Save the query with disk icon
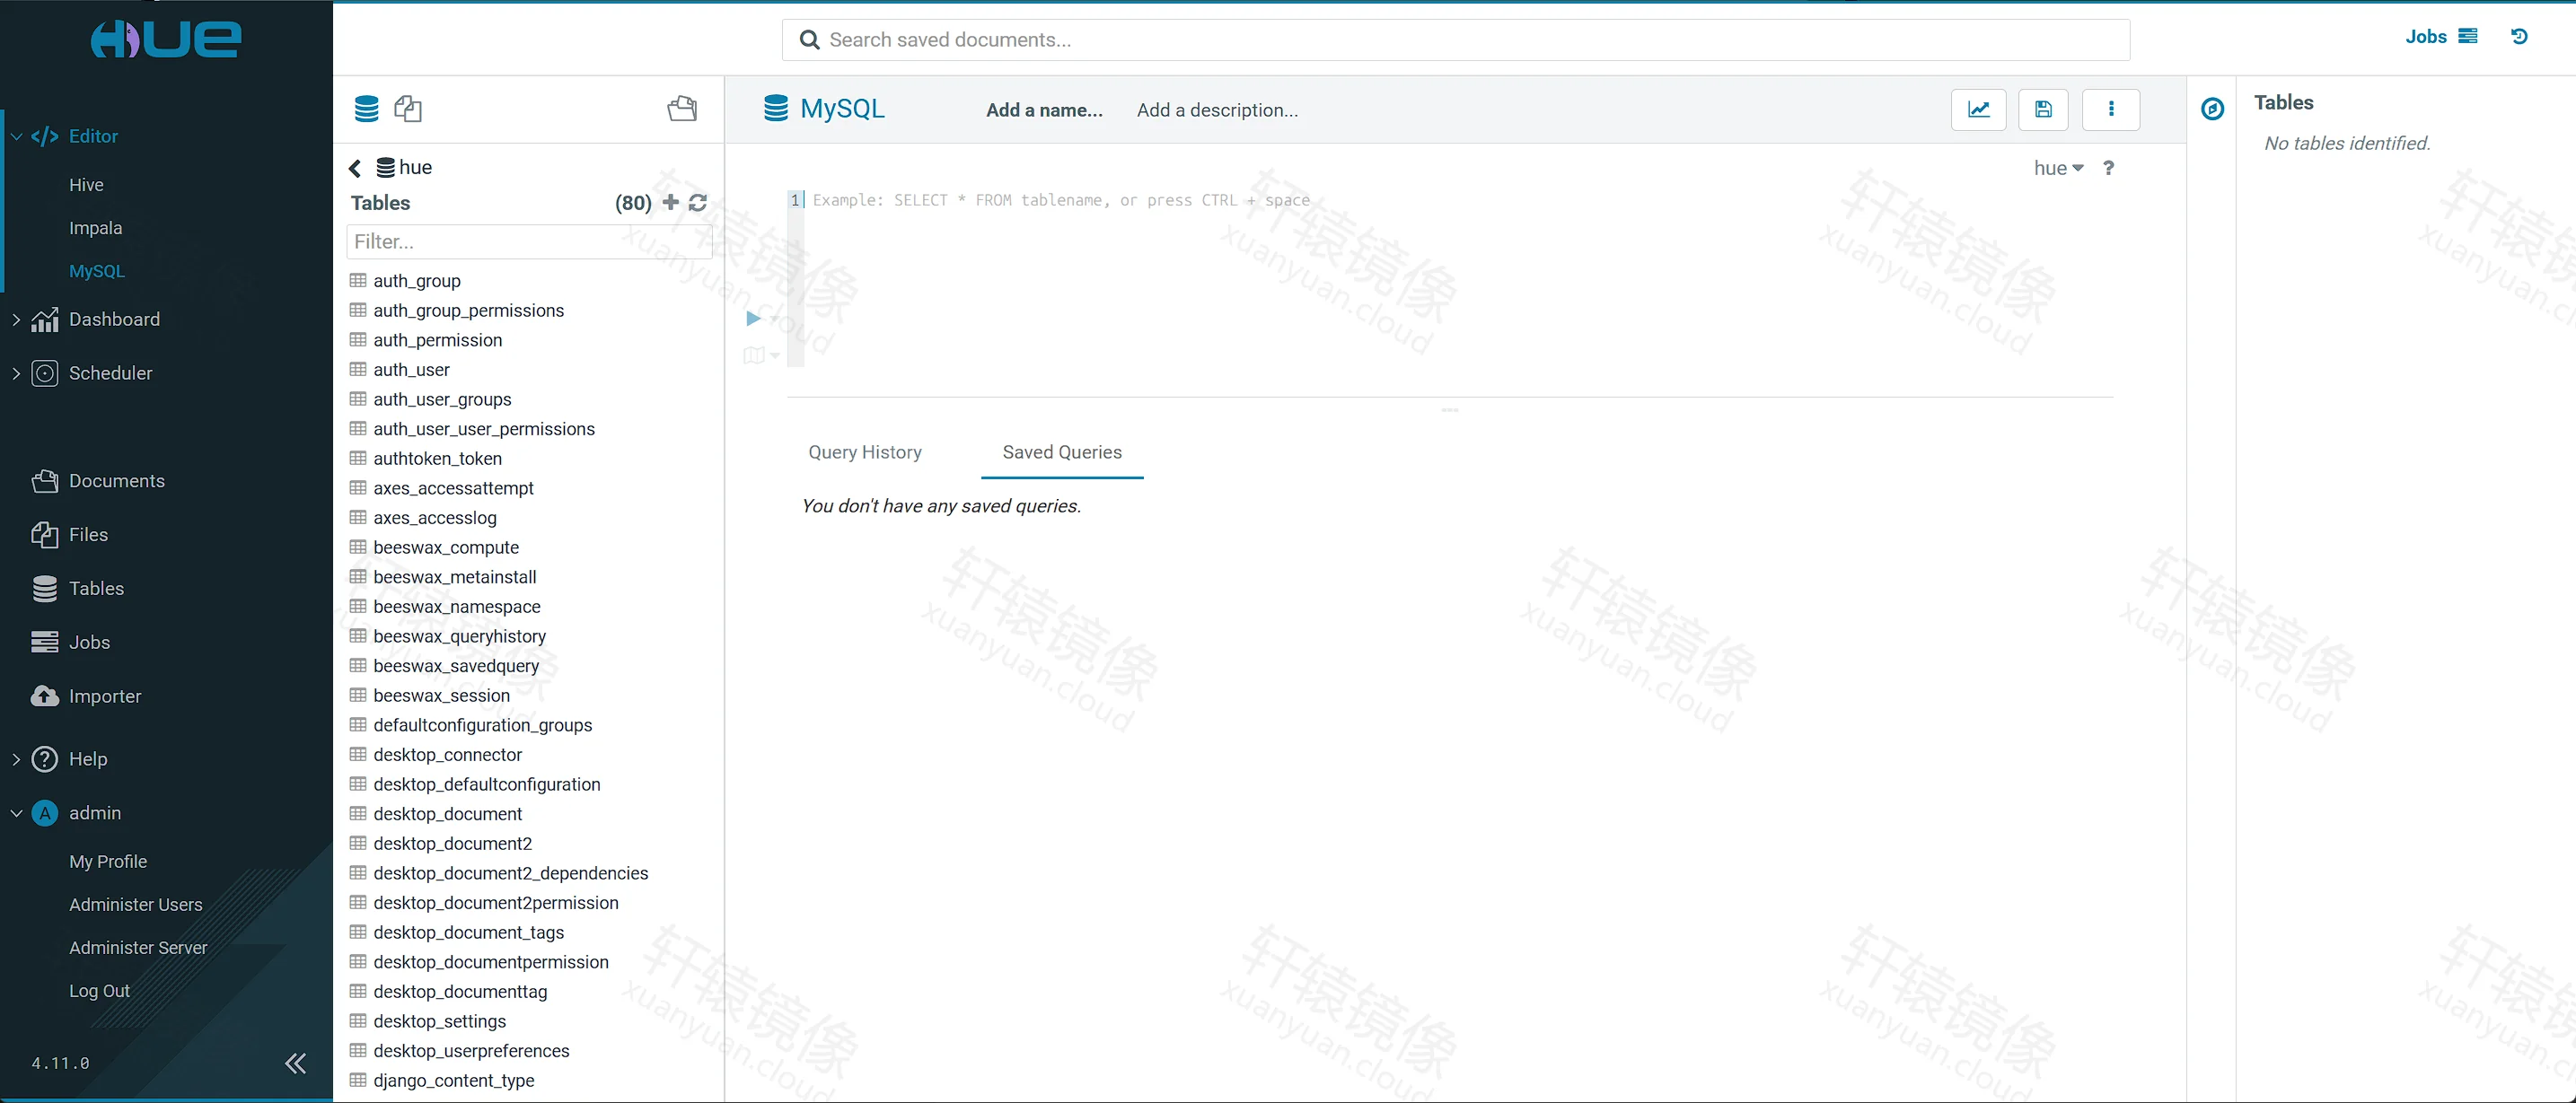2576x1103 pixels. (x=2043, y=109)
